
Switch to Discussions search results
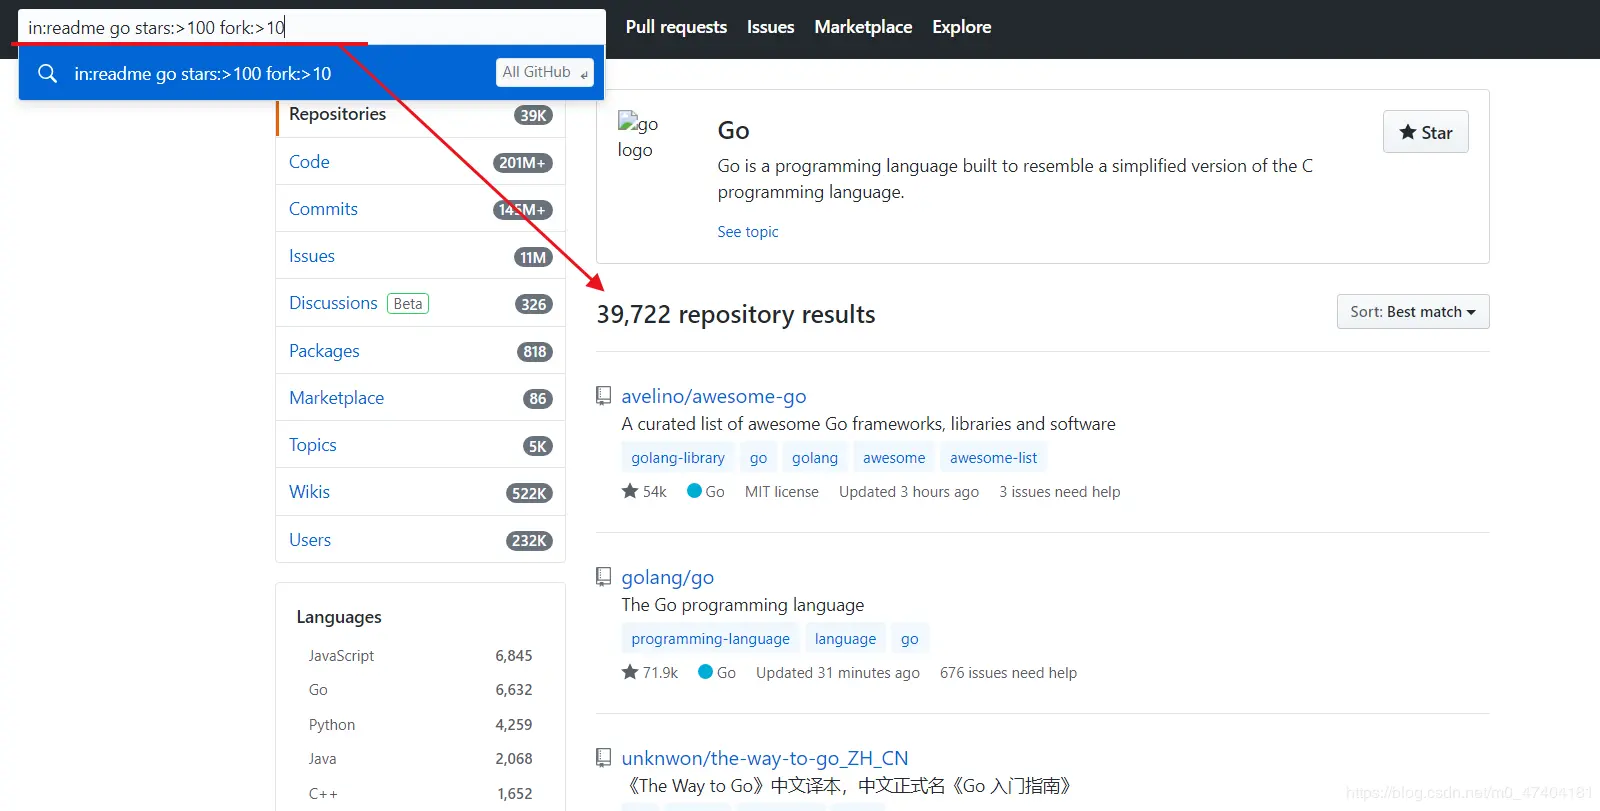coord(420,303)
